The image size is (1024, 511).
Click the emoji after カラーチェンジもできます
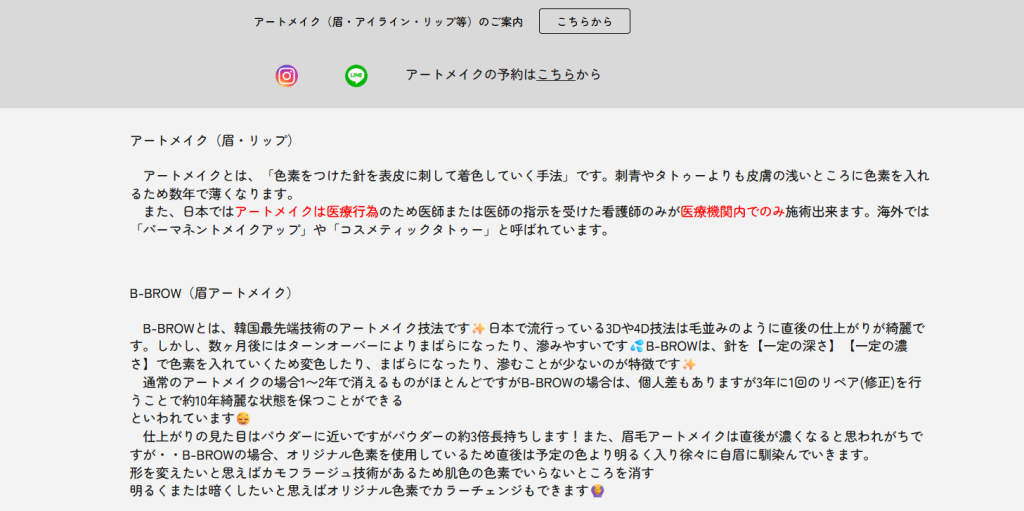pos(599,491)
